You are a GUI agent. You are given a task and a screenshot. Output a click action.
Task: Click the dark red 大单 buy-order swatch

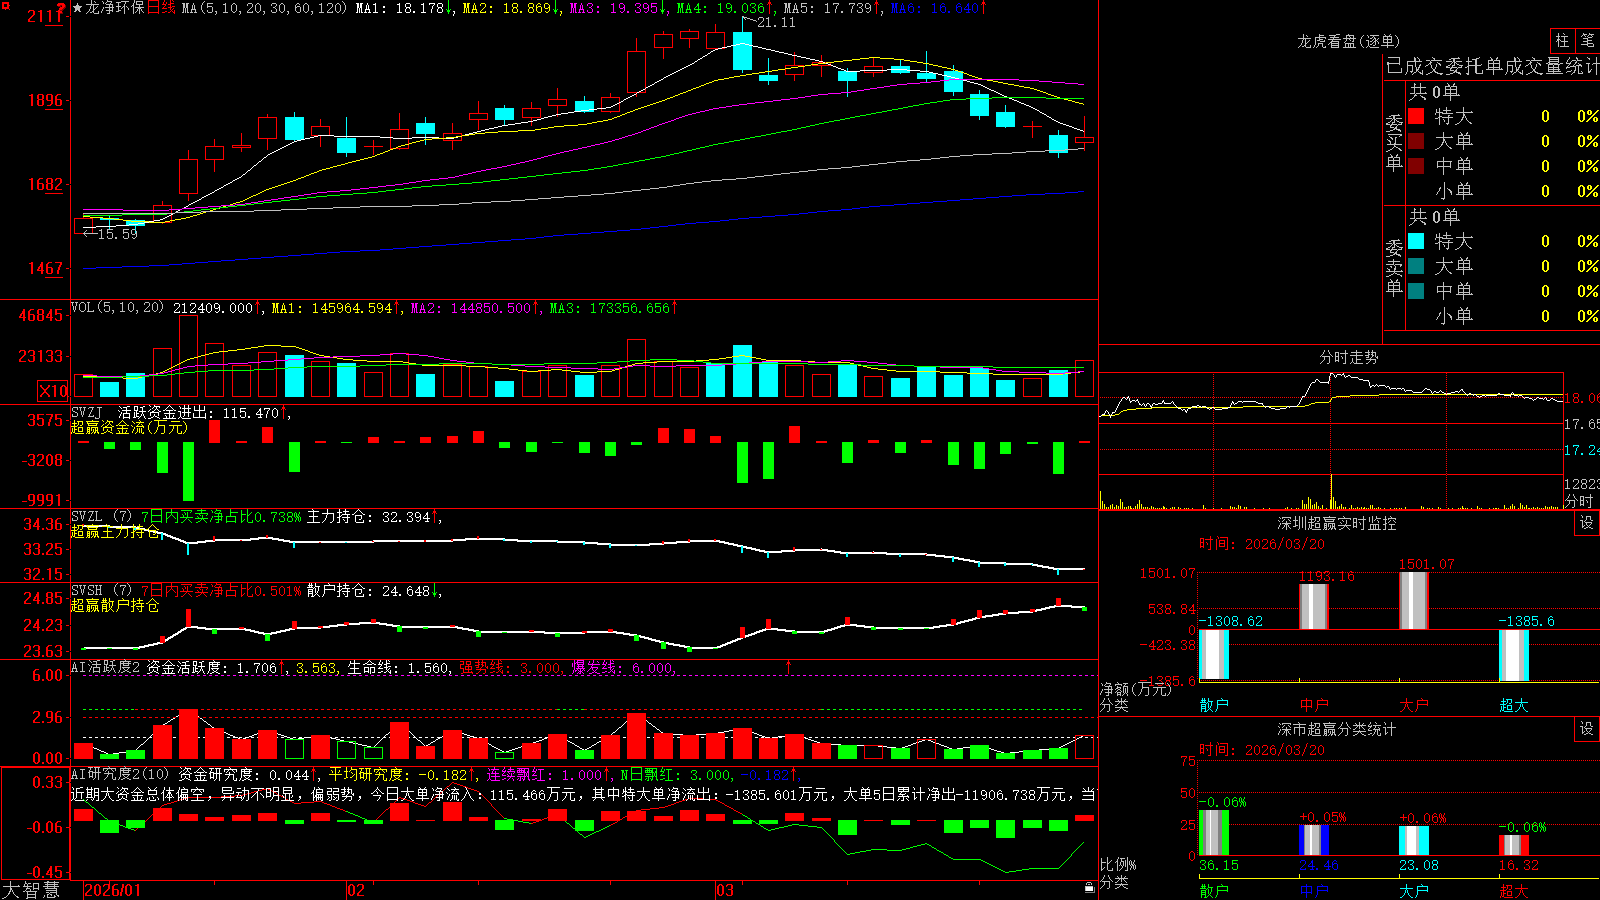coord(1416,141)
